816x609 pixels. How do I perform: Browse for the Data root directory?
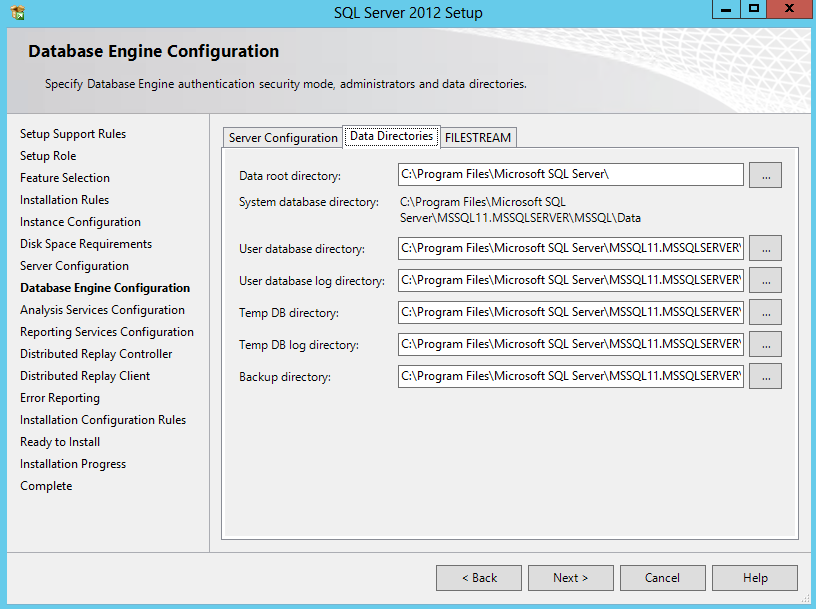(x=766, y=175)
